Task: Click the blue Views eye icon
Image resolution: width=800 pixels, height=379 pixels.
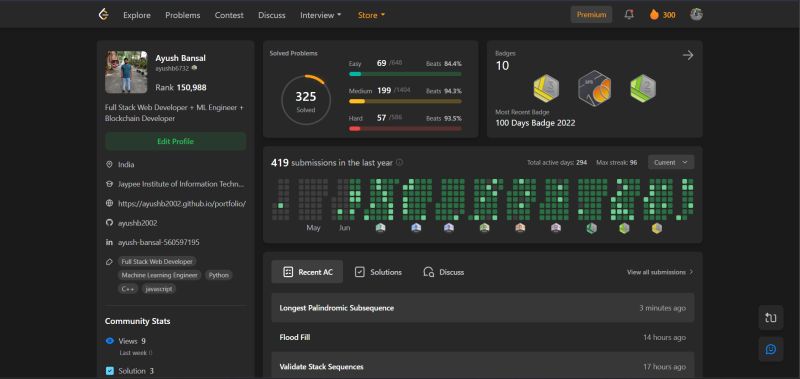Action: coord(110,341)
